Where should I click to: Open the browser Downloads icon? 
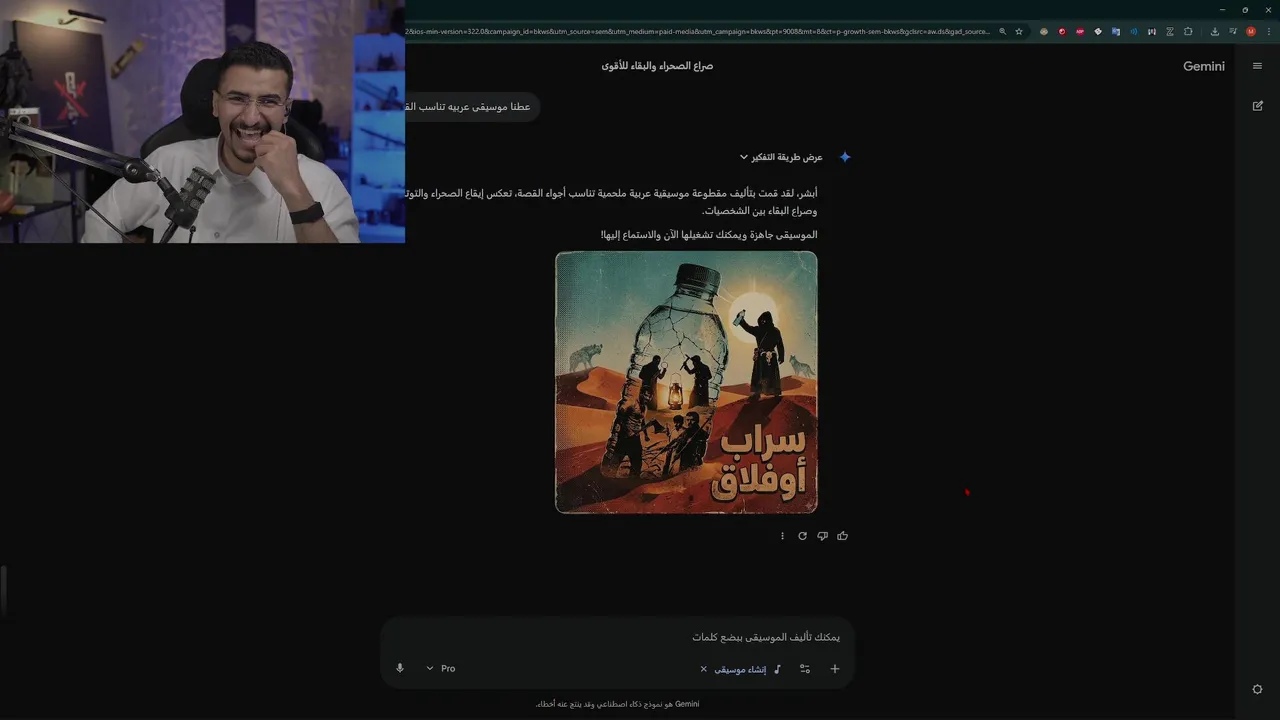[x=1215, y=31]
